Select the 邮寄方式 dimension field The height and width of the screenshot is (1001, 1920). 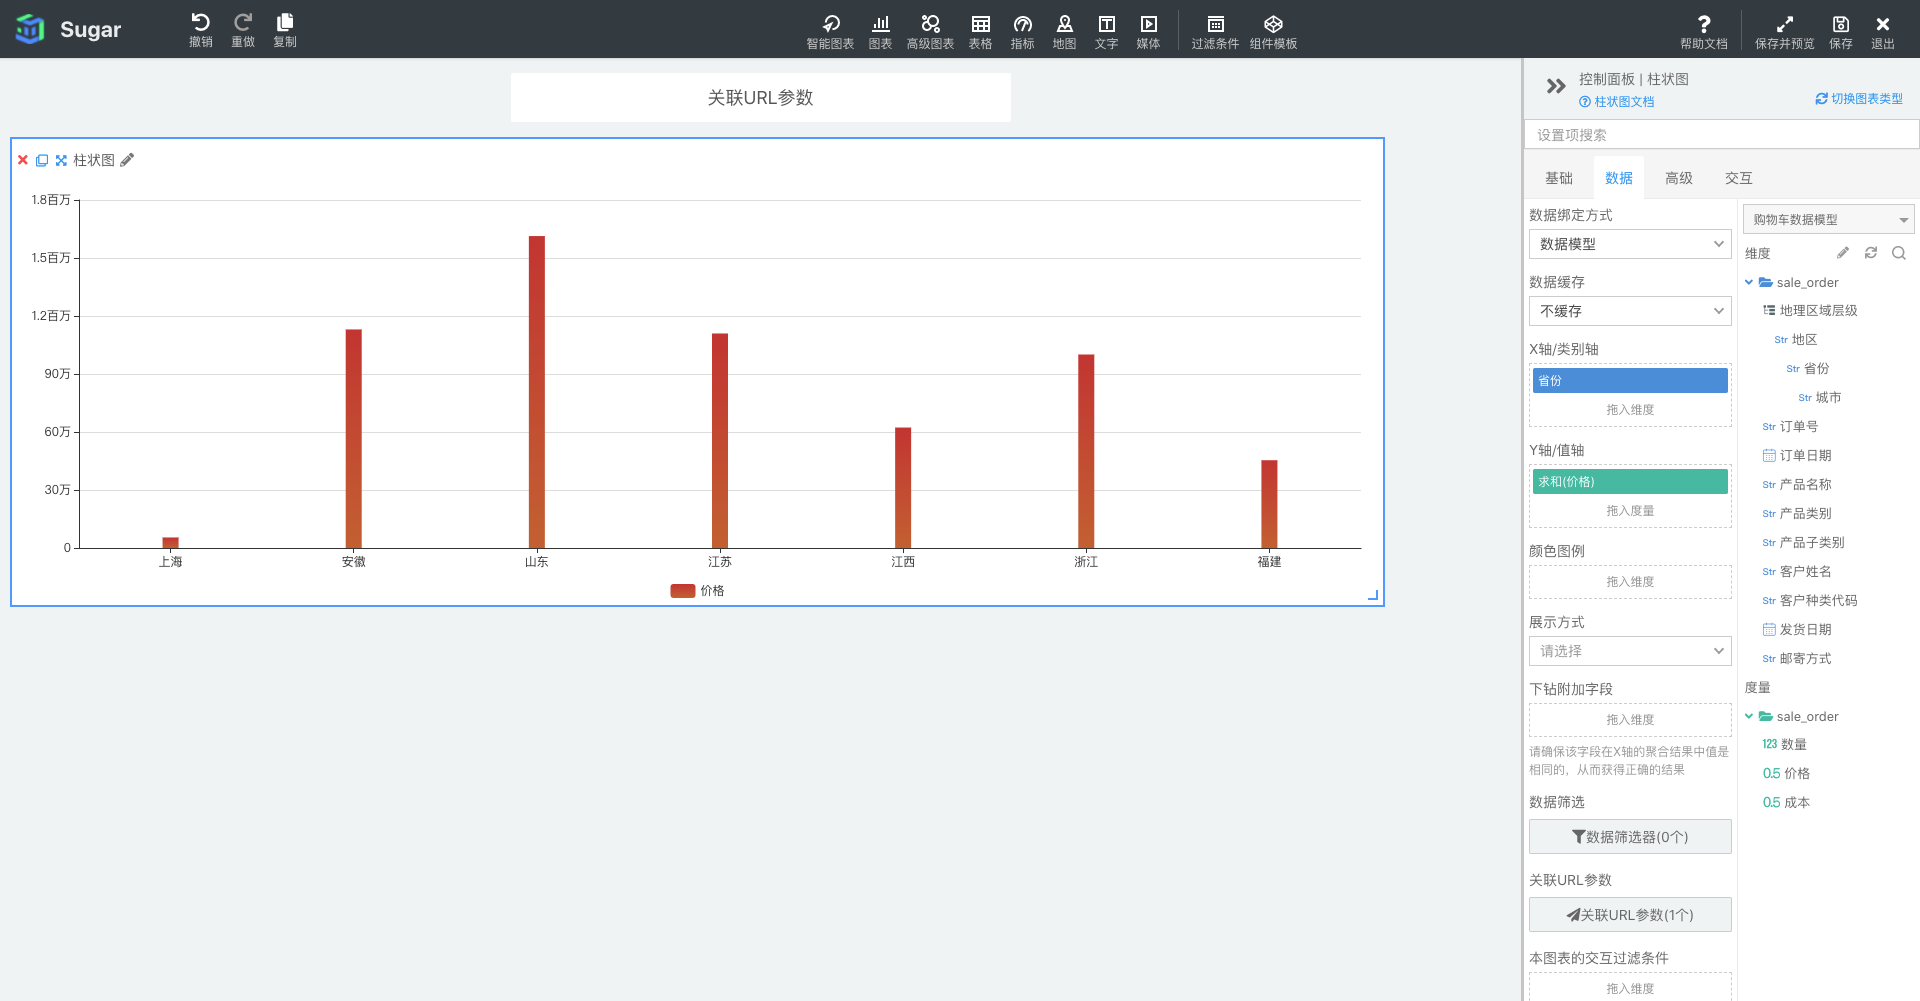[1797, 659]
